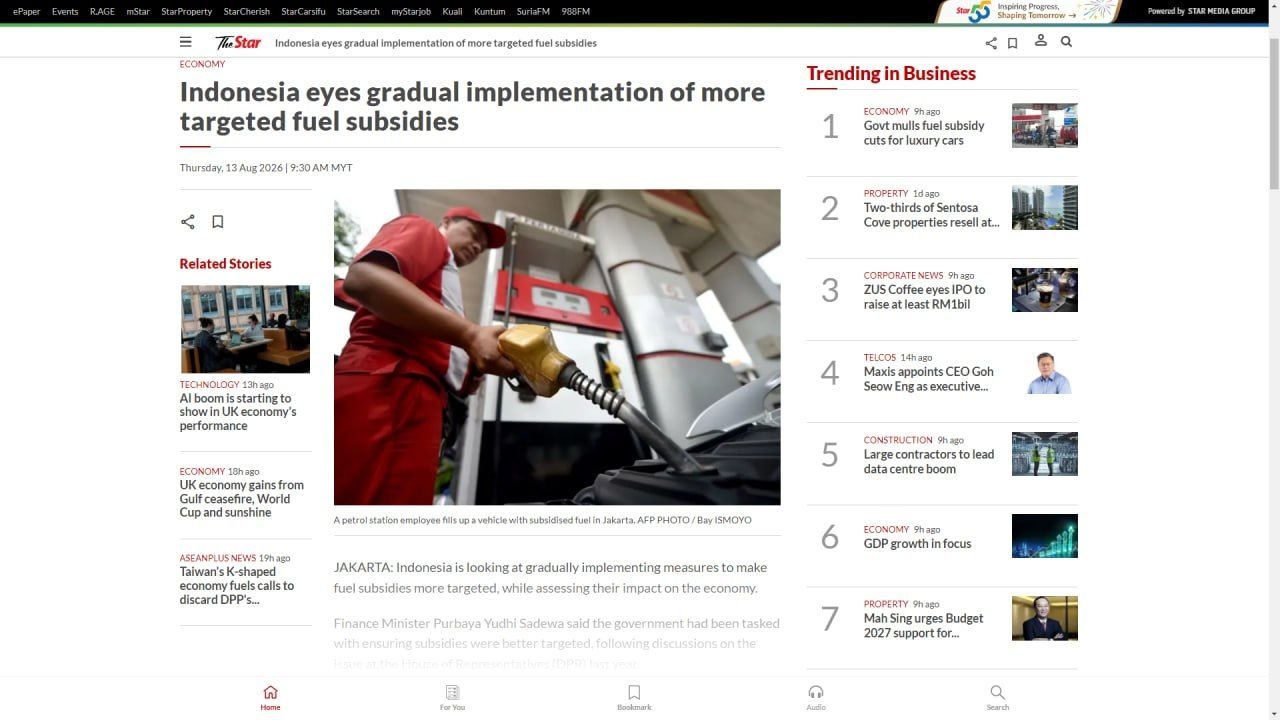Open the user account icon

click(1041, 41)
